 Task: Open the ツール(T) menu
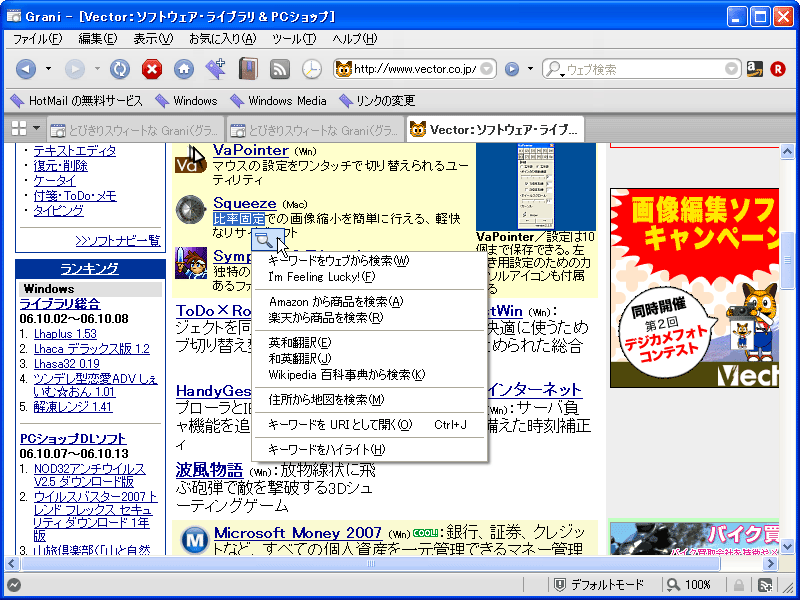click(294, 39)
